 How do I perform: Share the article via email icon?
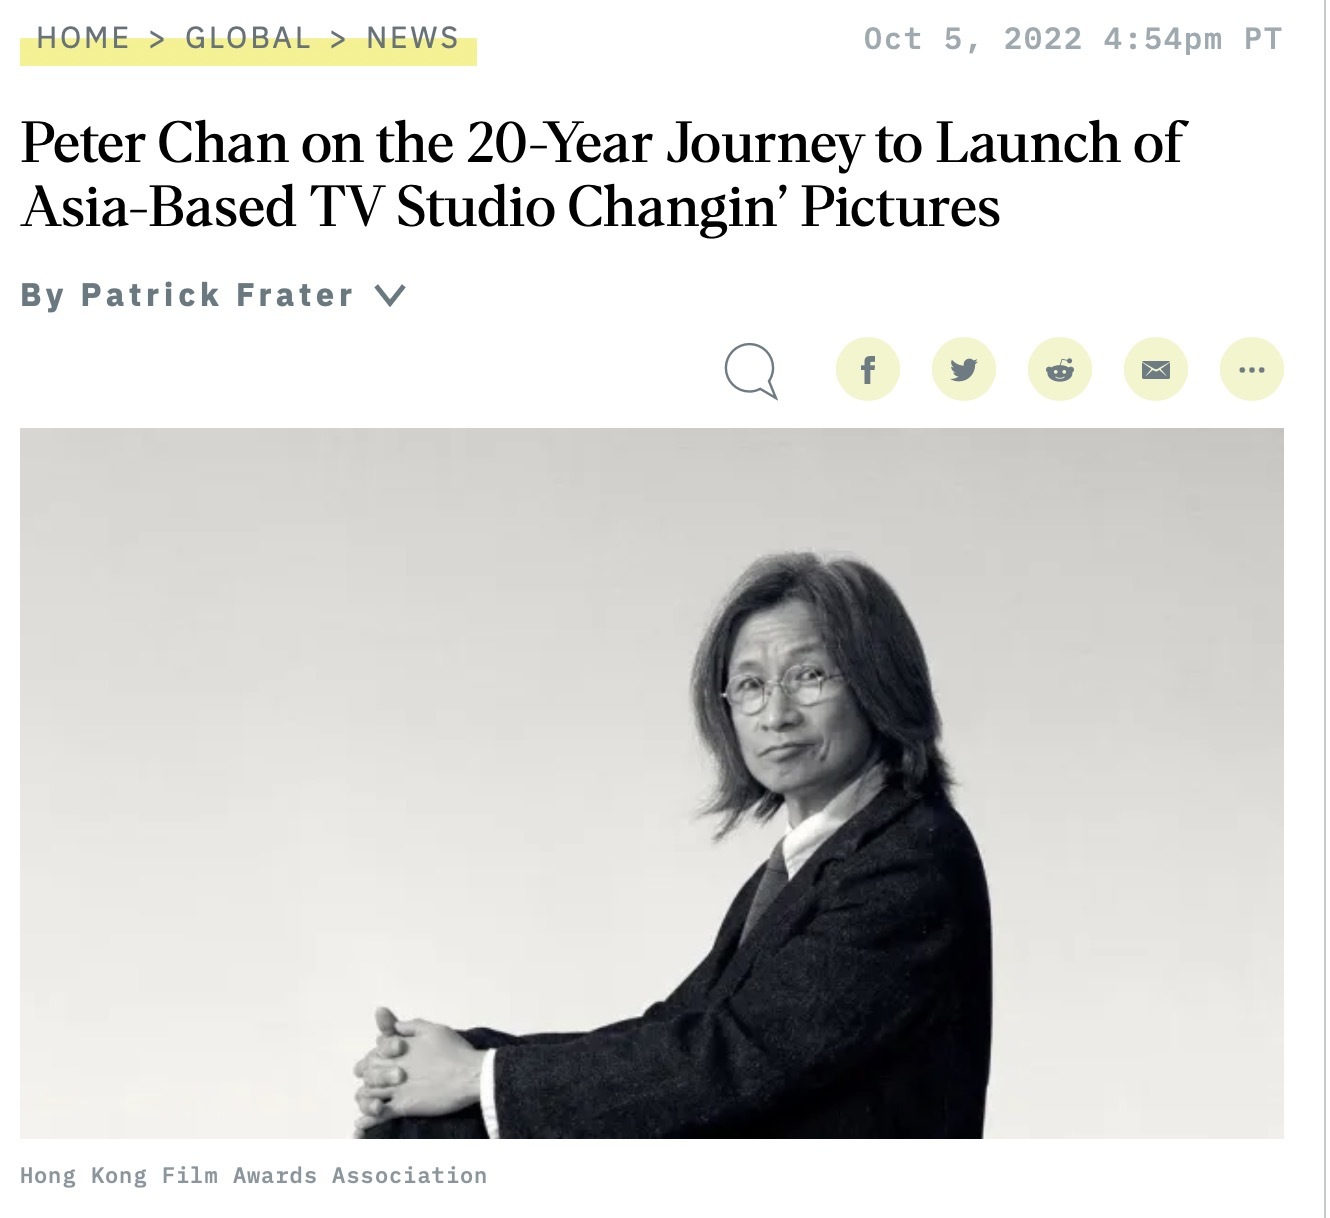1155,370
